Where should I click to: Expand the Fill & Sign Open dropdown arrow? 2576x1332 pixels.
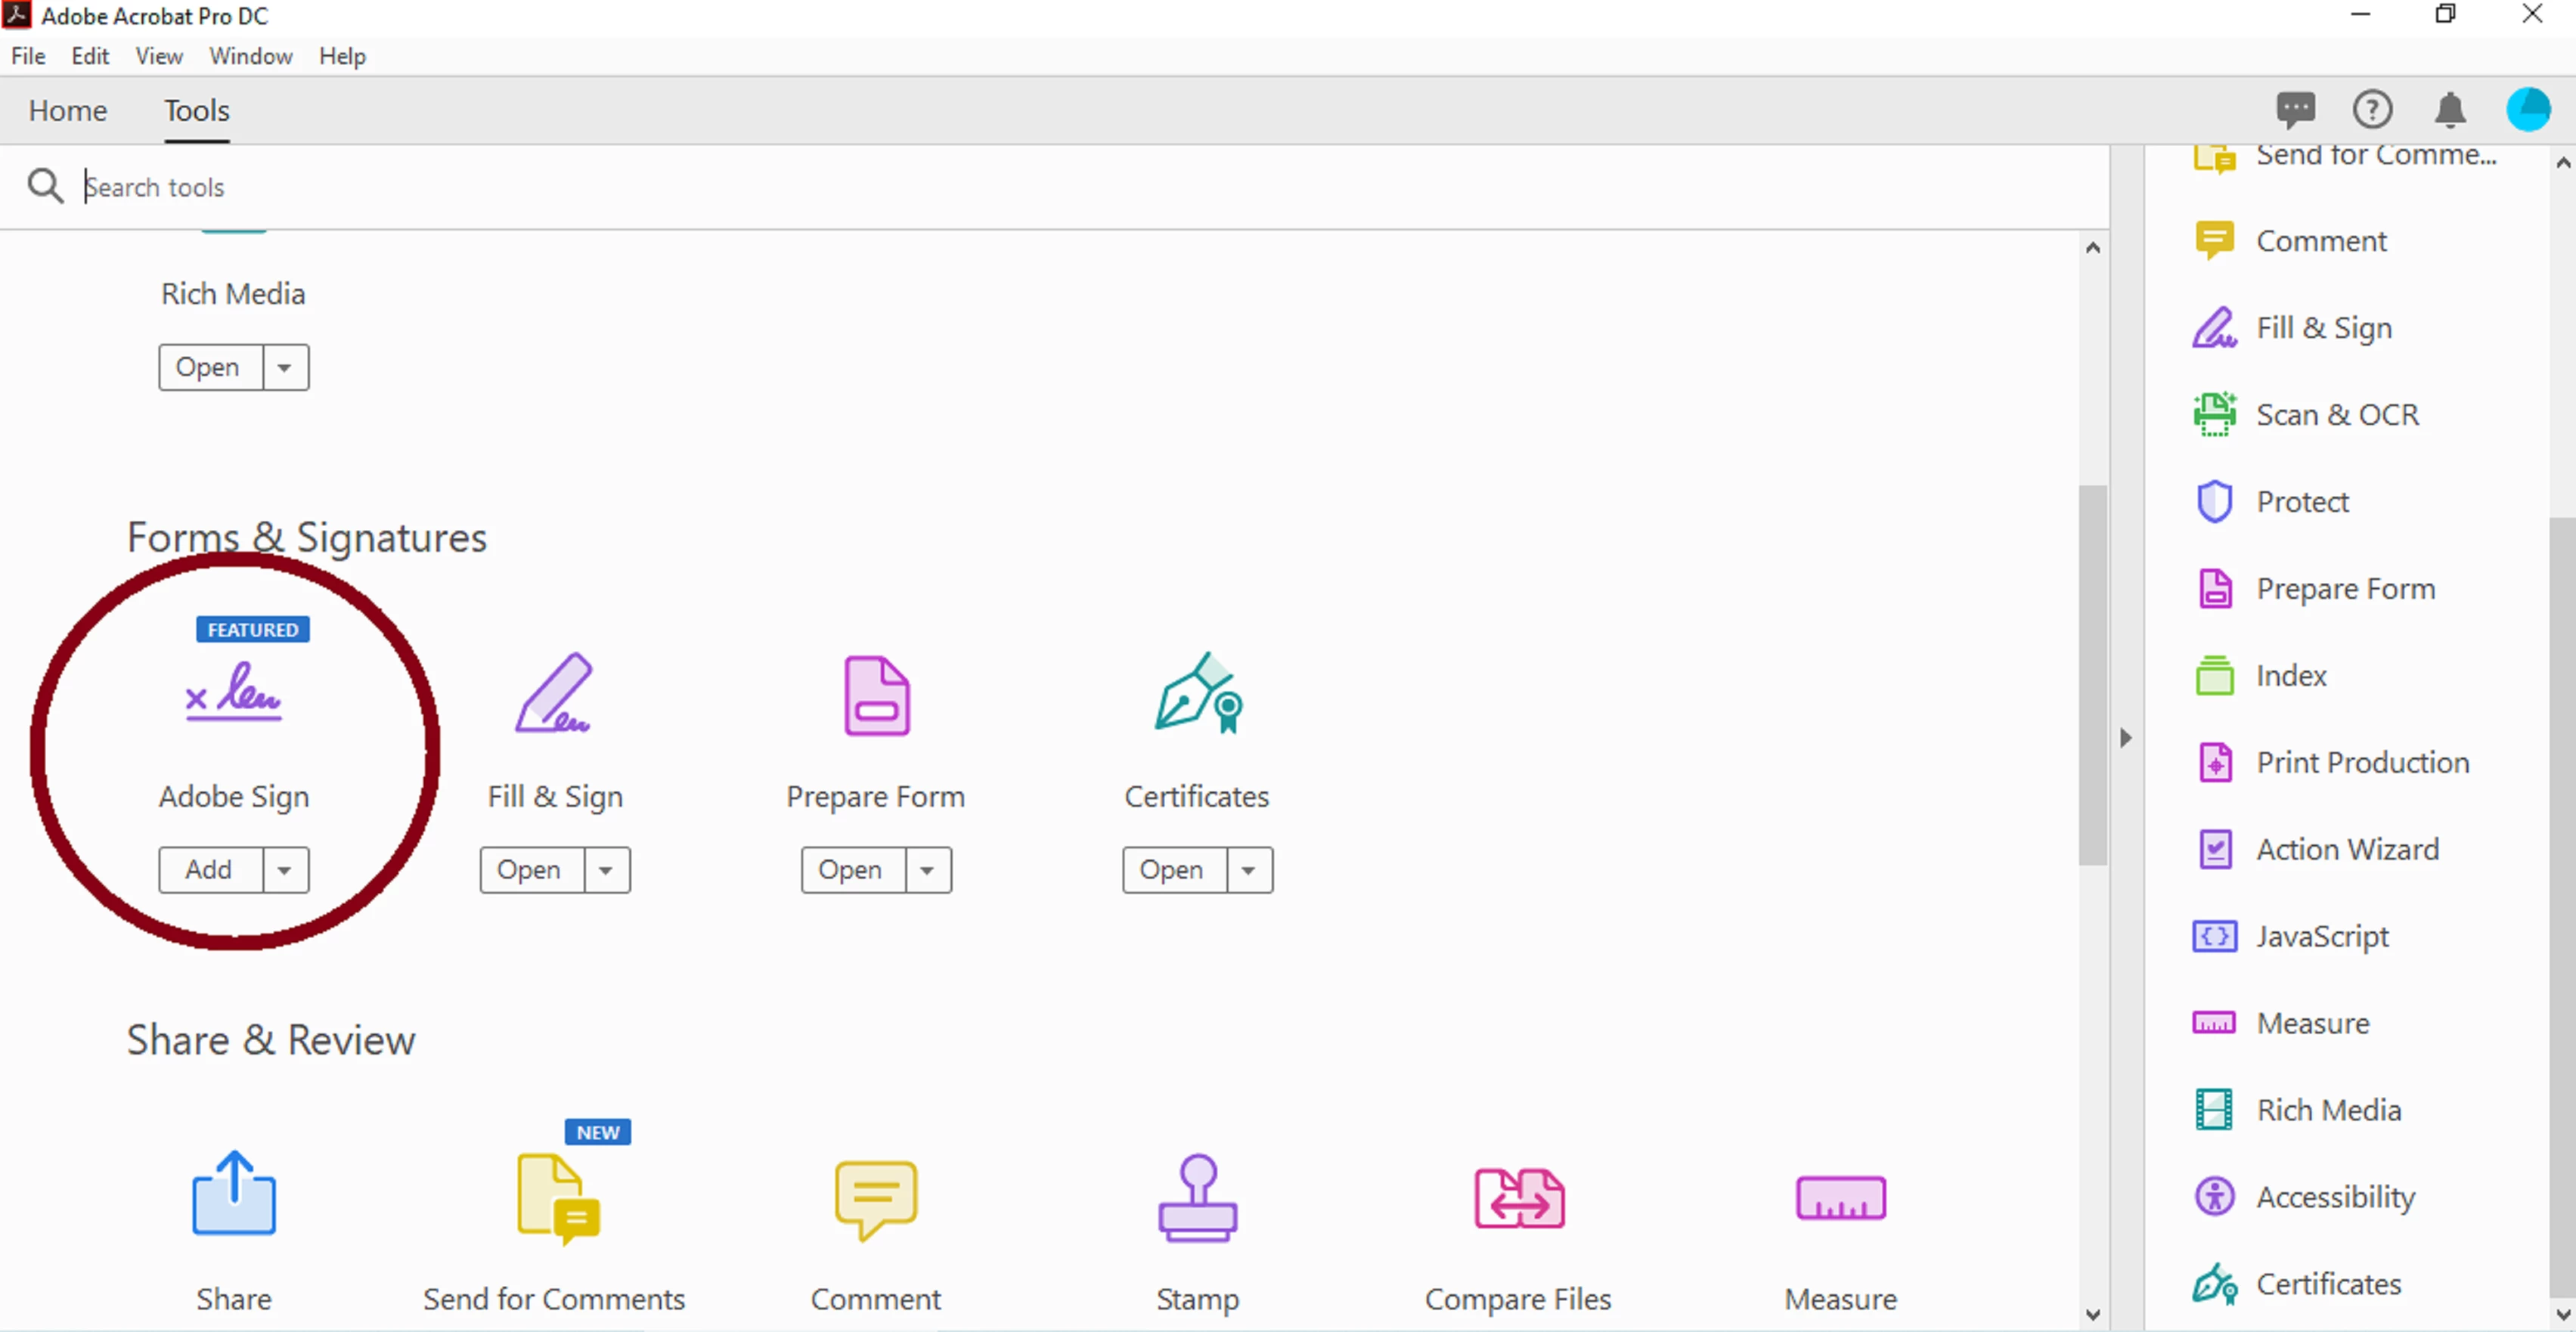[x=606, y=870]
